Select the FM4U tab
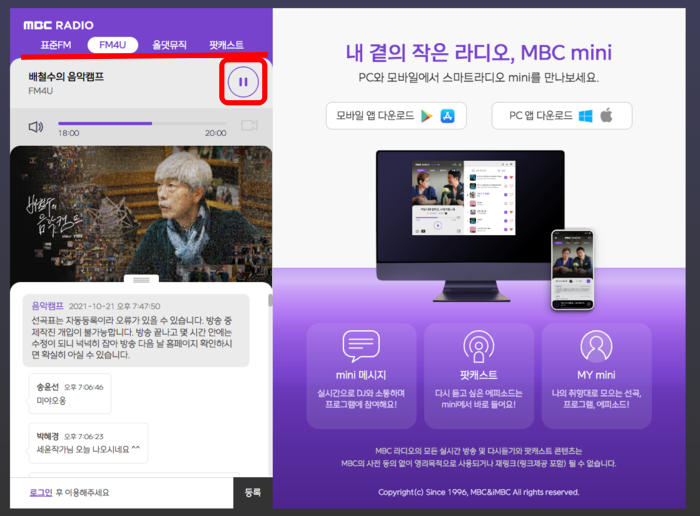The height and width of the screenshot is (516, 700). click(112, 45)
